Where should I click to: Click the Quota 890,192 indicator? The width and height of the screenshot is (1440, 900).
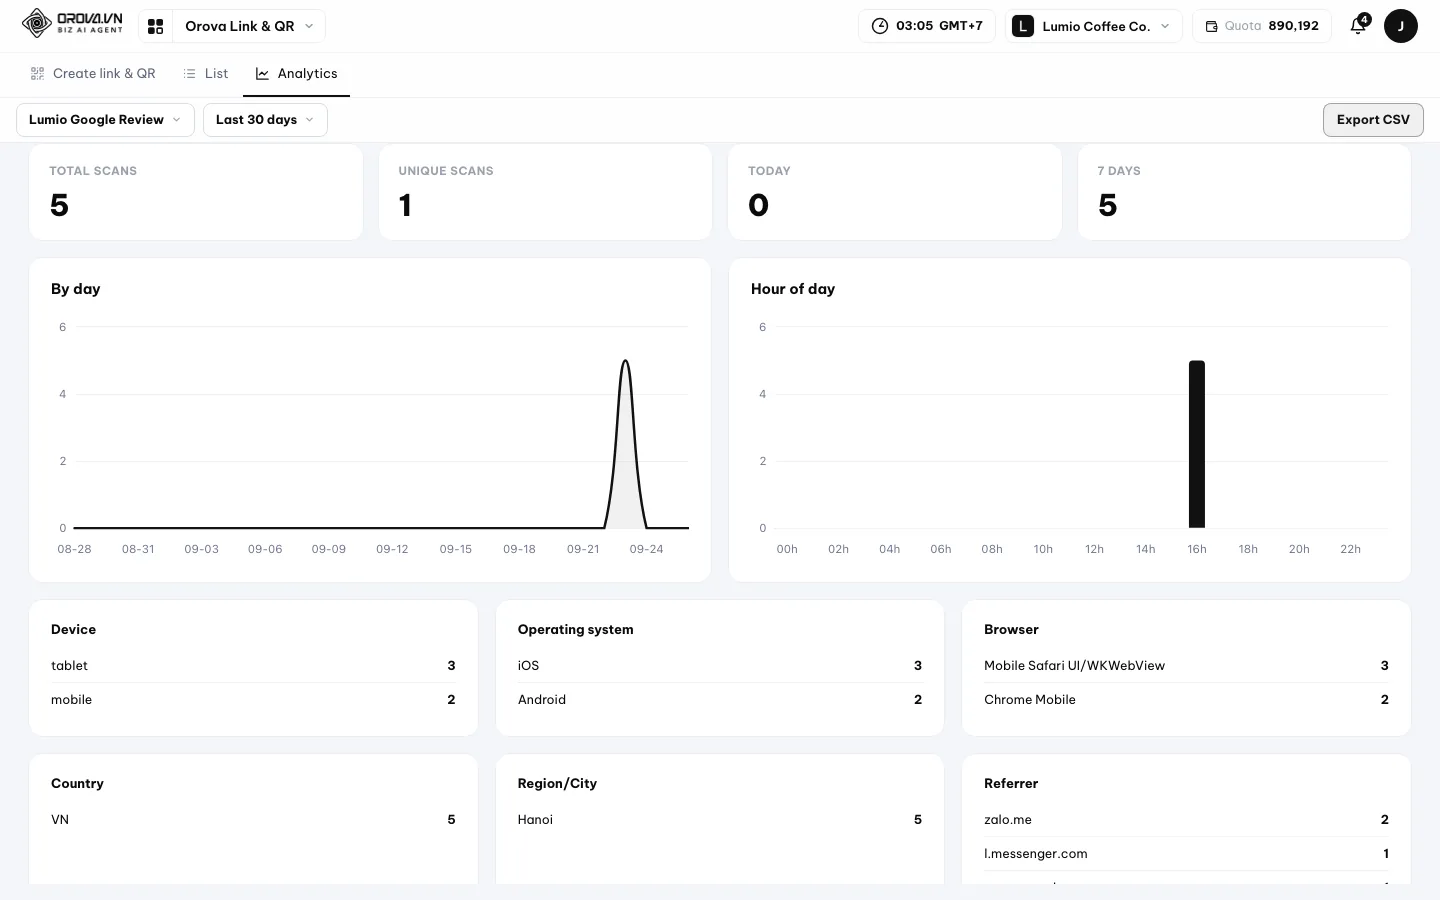coord(1262,26)
